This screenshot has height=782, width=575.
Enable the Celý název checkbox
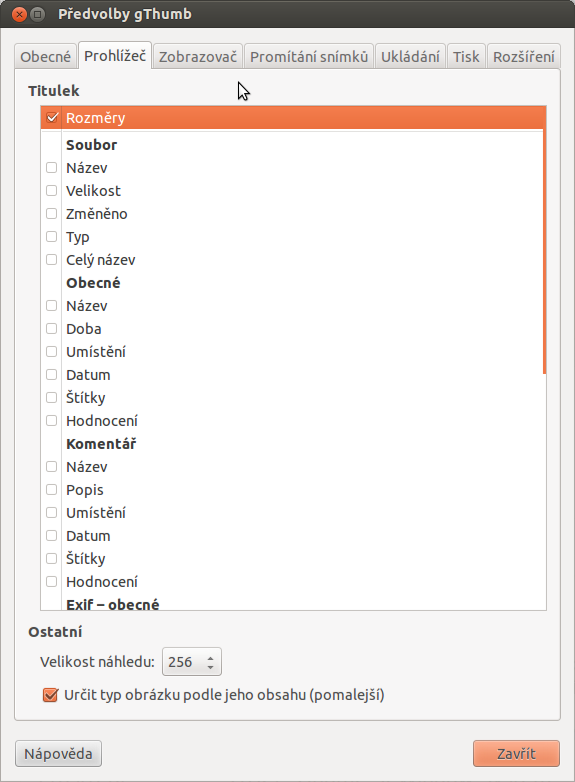[x=51, y=259]
